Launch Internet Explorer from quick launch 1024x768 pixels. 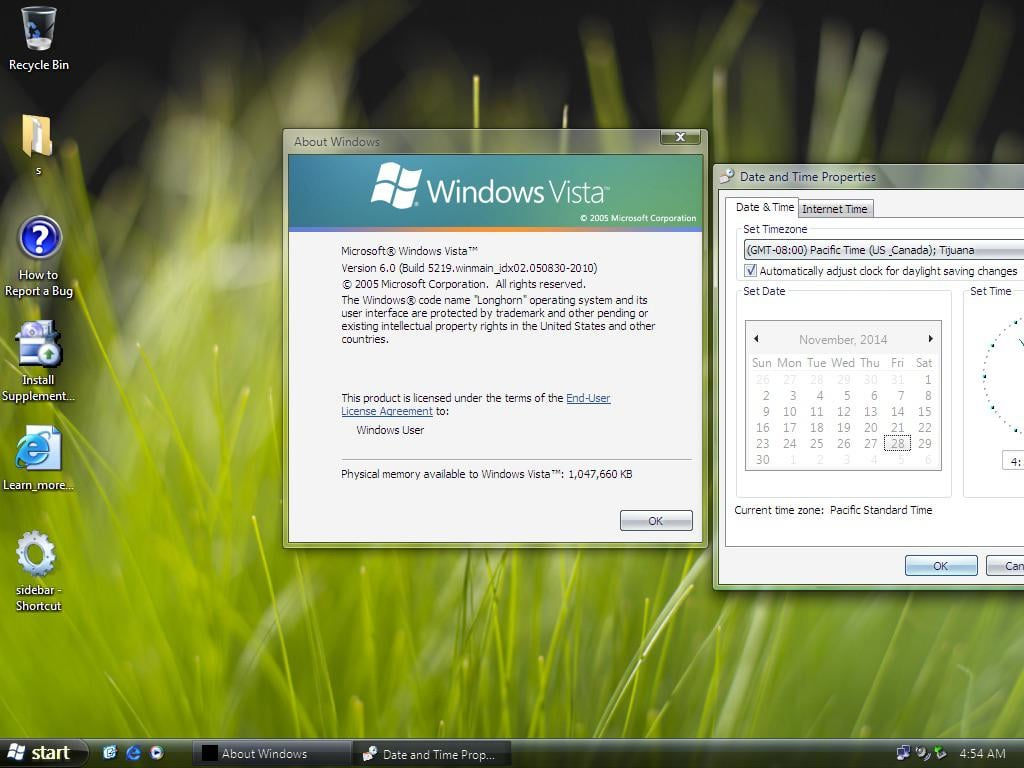coord(133,752)
